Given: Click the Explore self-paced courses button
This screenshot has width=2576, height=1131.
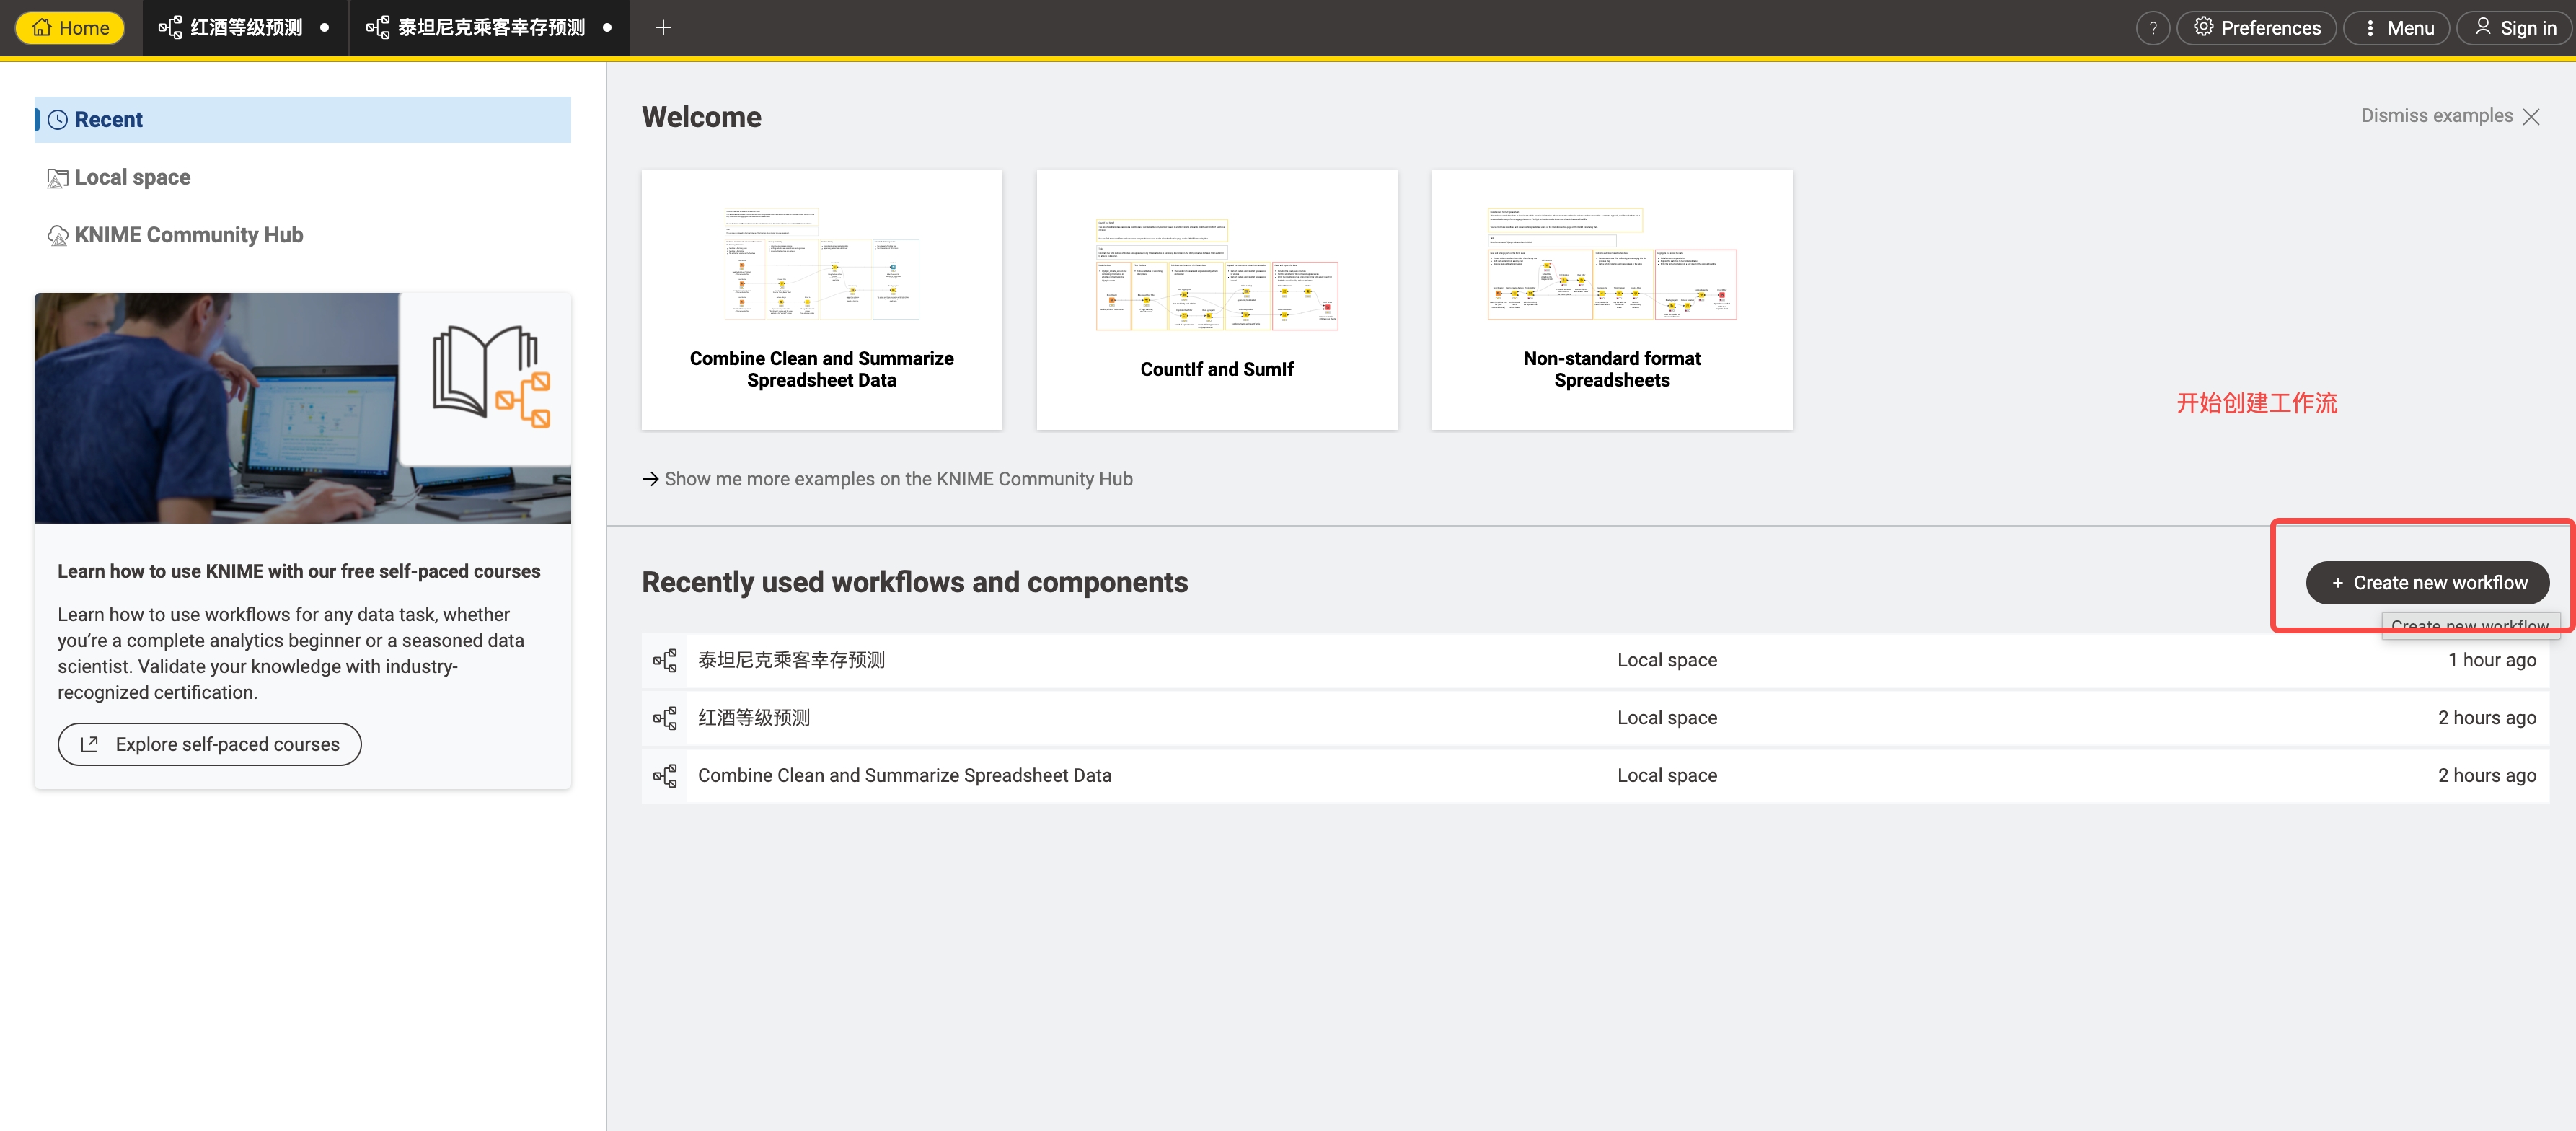Looking at the screenshot, I should (x=209, y=744).
